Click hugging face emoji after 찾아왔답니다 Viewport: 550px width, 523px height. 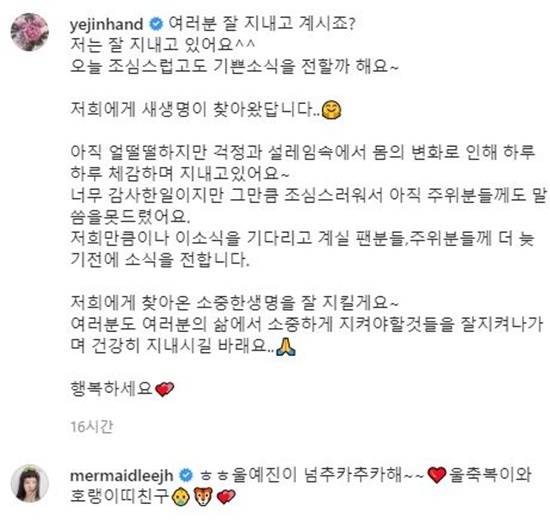[x=332, y=110]
